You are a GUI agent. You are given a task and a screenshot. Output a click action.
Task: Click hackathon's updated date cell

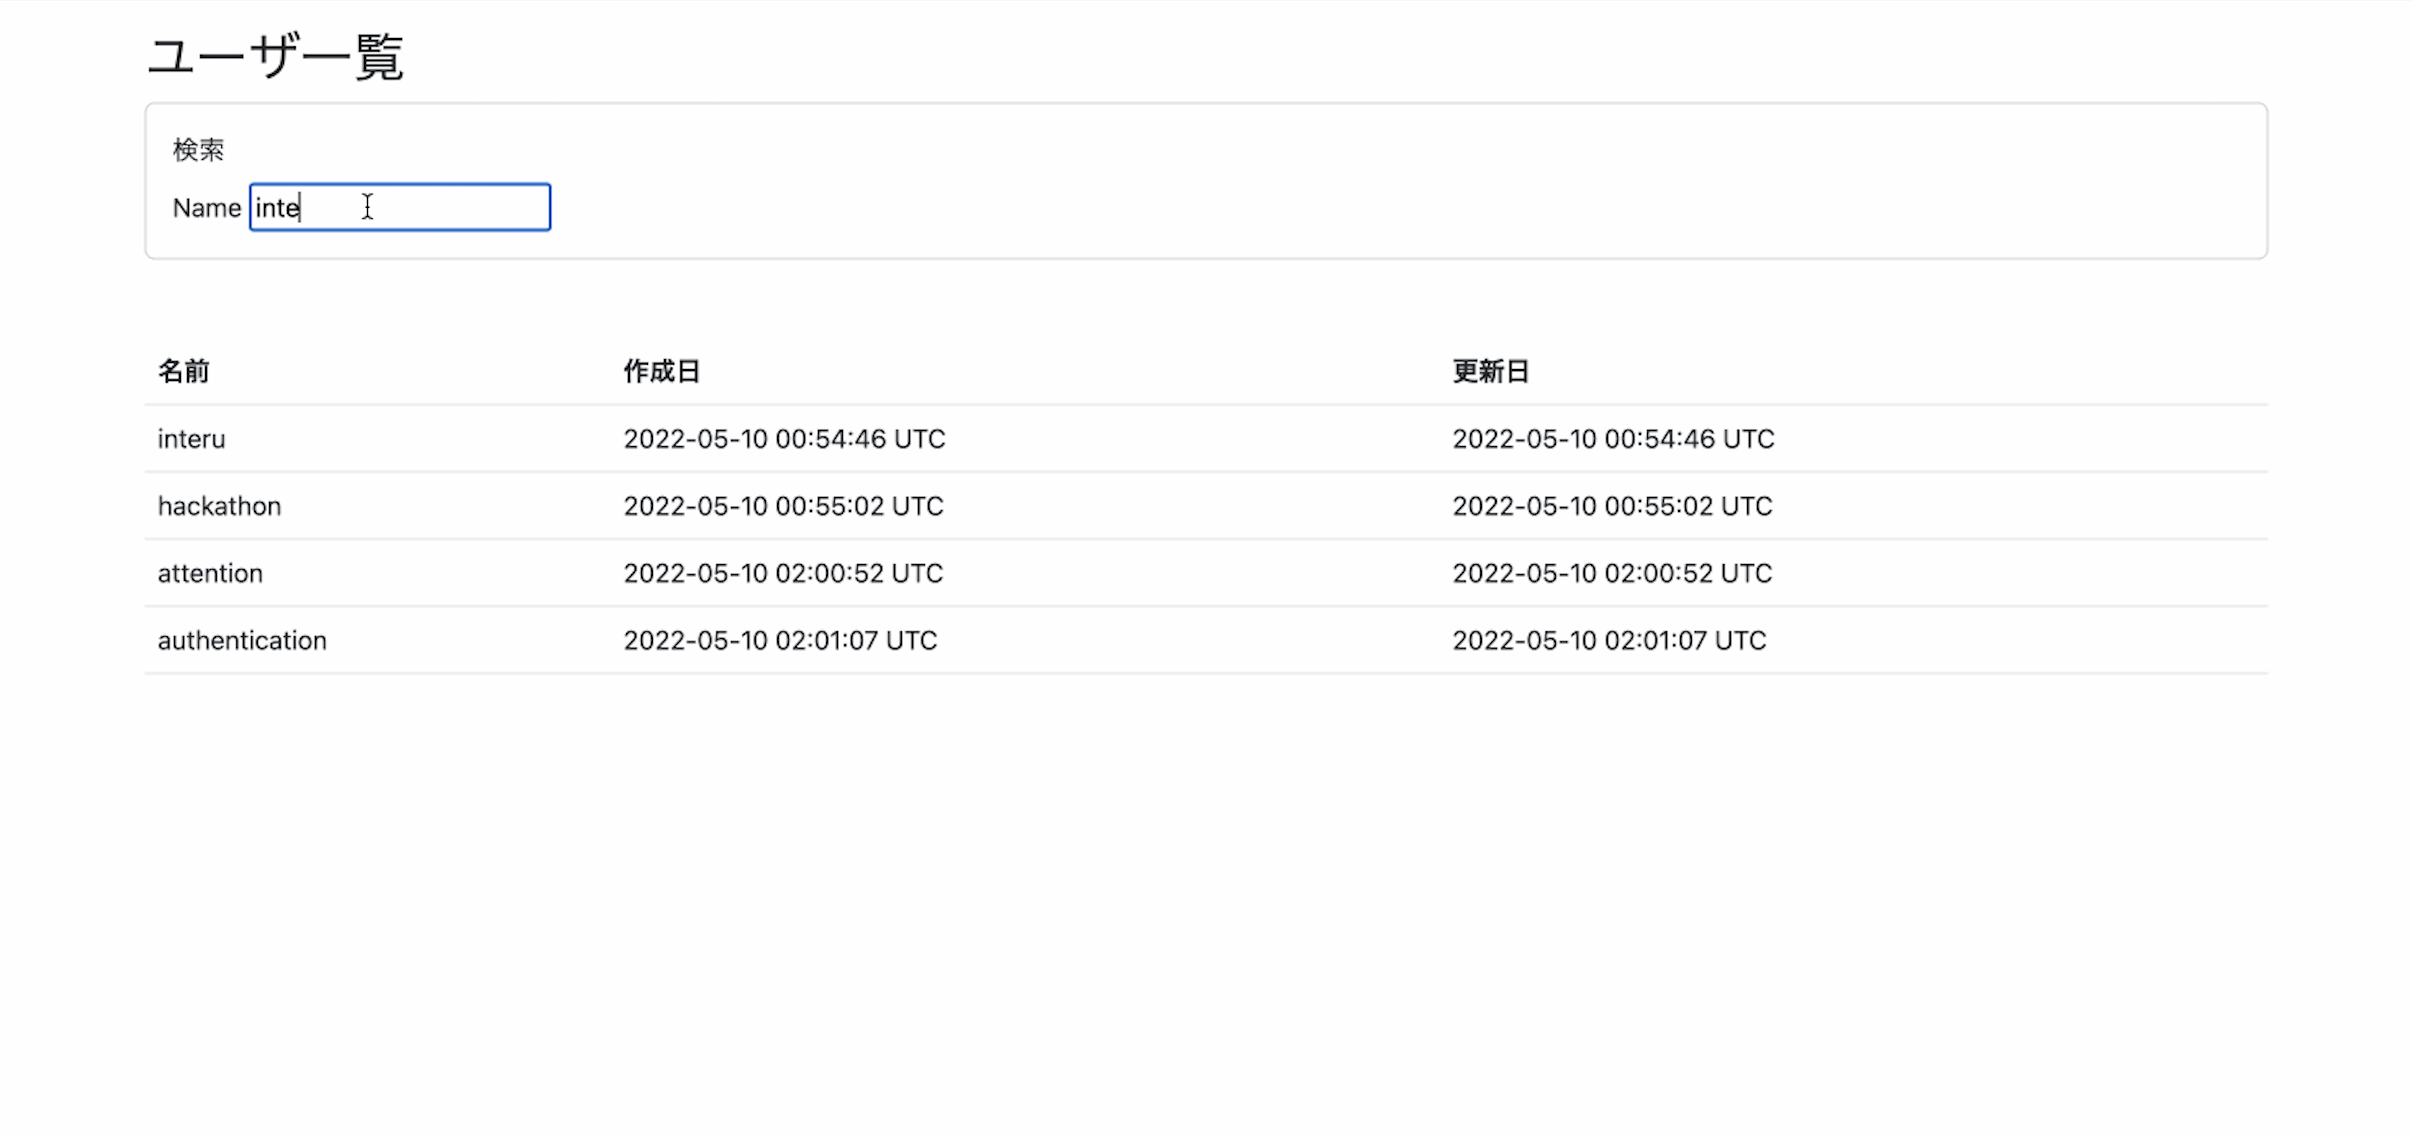(1612, 506)
